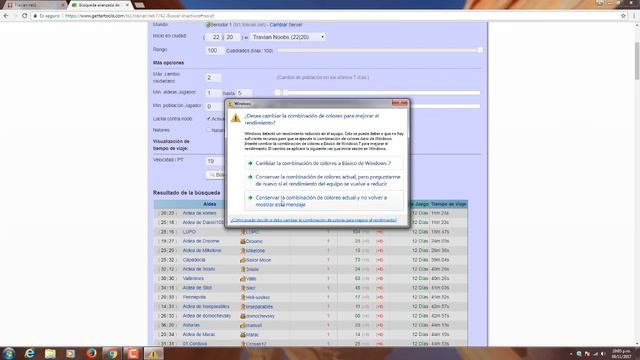Open the 'Sailor Moon' player link
The height and width of the screenshot is (360, 640).
click(x=258, y=260)
